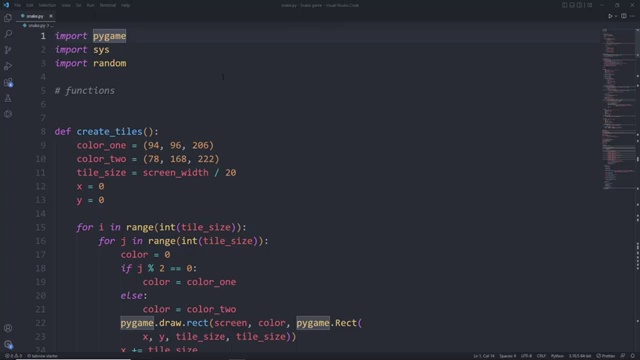
Task: Open the View menu
Action: click(x=66, y=5)
